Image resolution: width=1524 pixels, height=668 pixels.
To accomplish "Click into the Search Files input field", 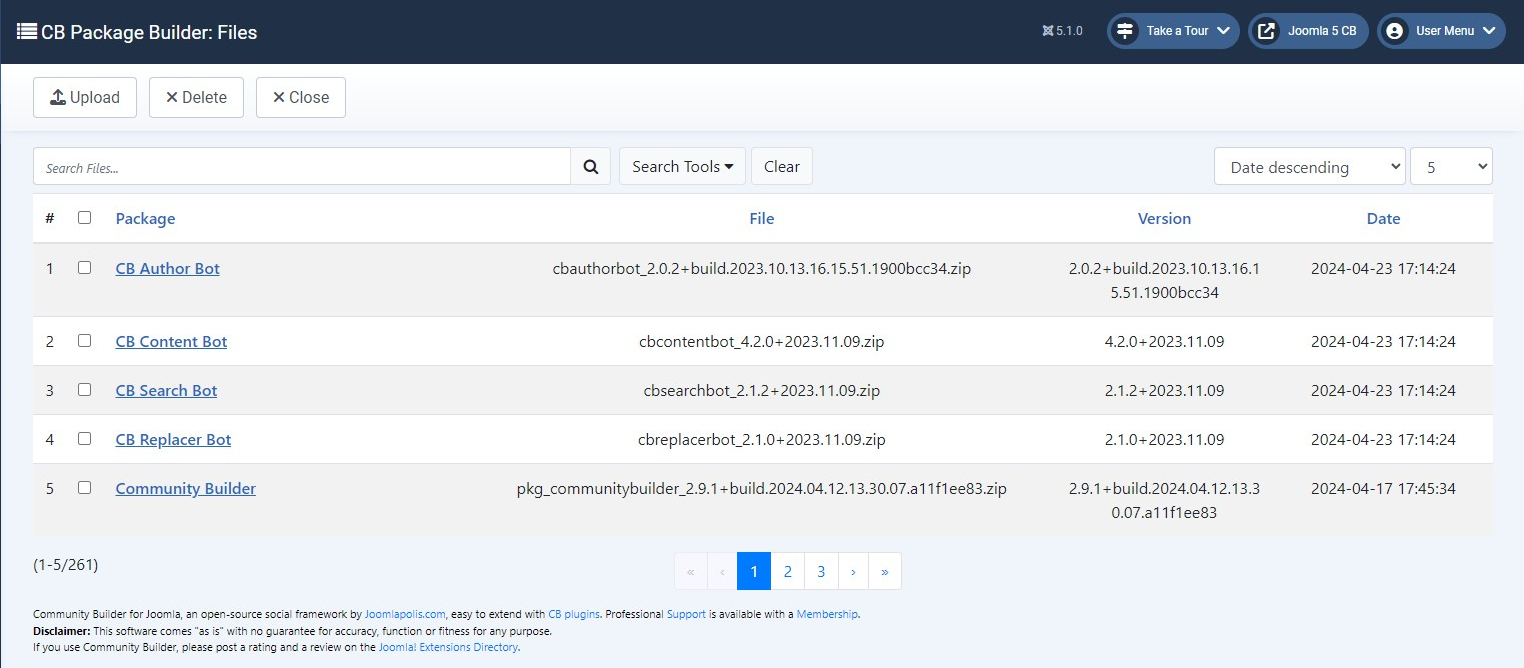I will (x=302, y=166).
